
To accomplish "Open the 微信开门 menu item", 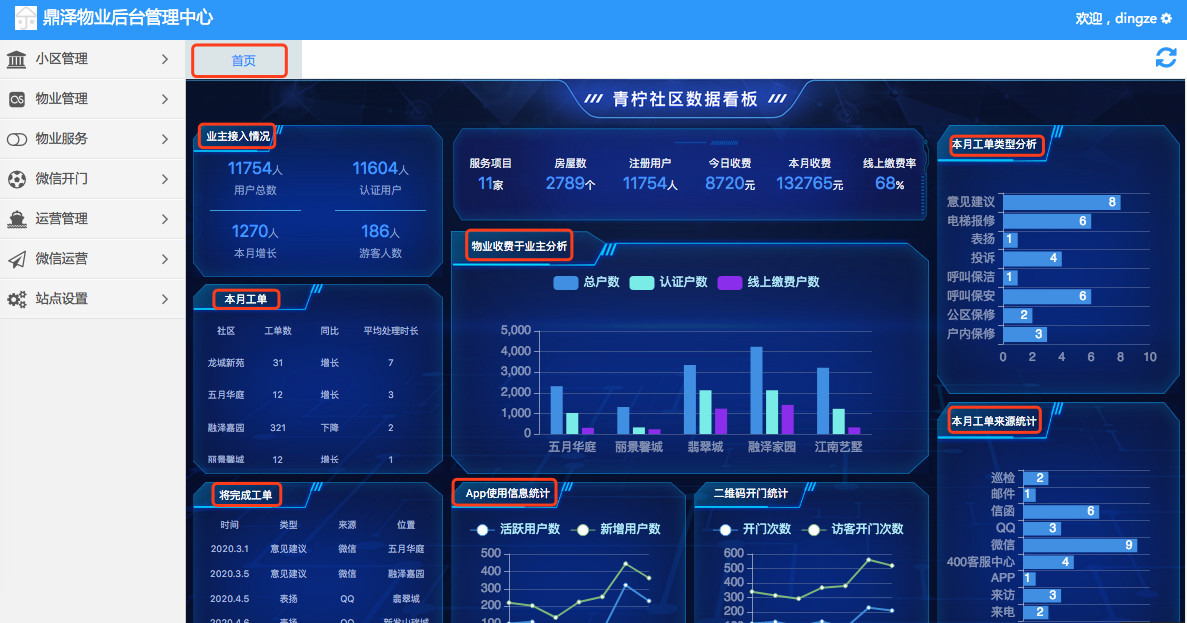I will pos(92,179).
